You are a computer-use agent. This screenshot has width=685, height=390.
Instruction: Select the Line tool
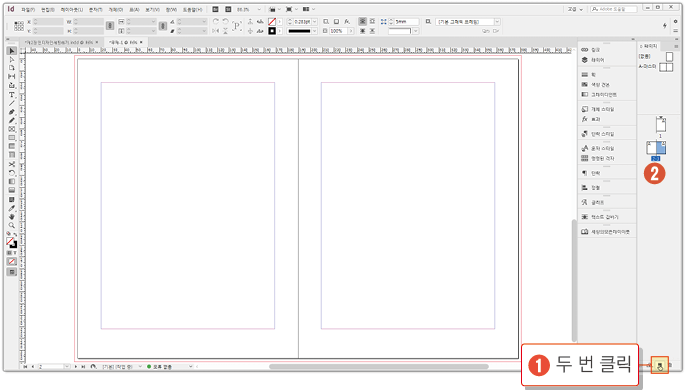pyautogui.click(x=12, y=104)
